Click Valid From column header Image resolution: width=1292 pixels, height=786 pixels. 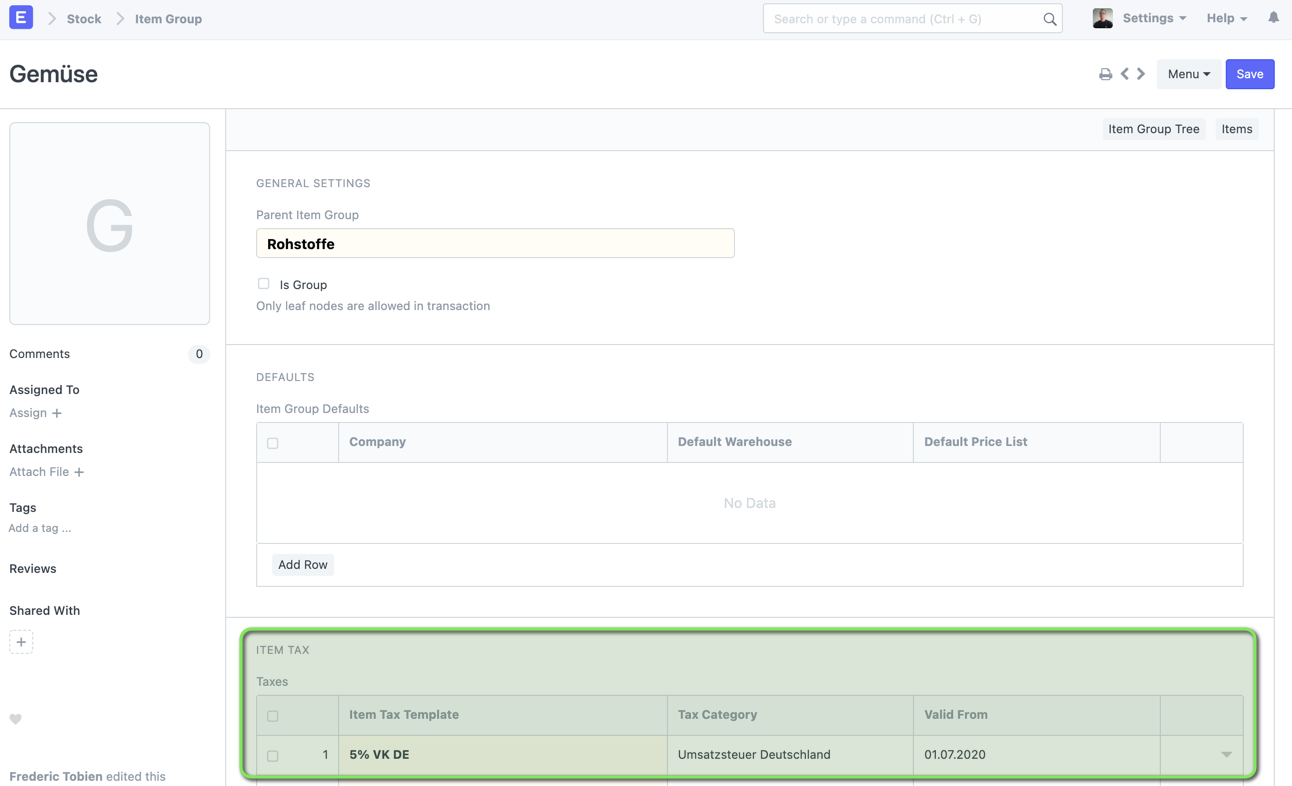point(1036,715)
